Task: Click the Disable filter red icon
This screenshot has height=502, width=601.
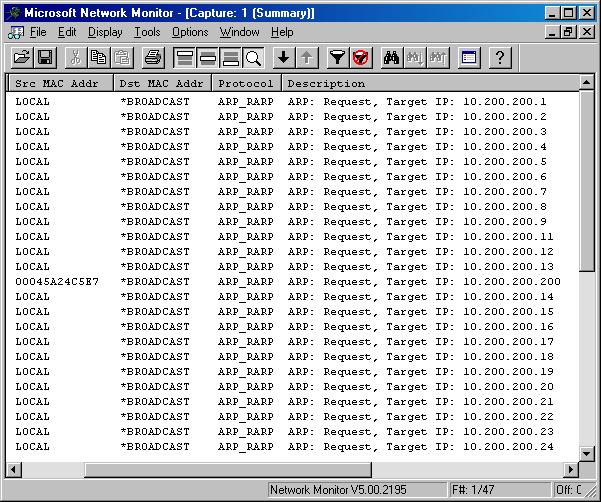Action: pos(360,58)
